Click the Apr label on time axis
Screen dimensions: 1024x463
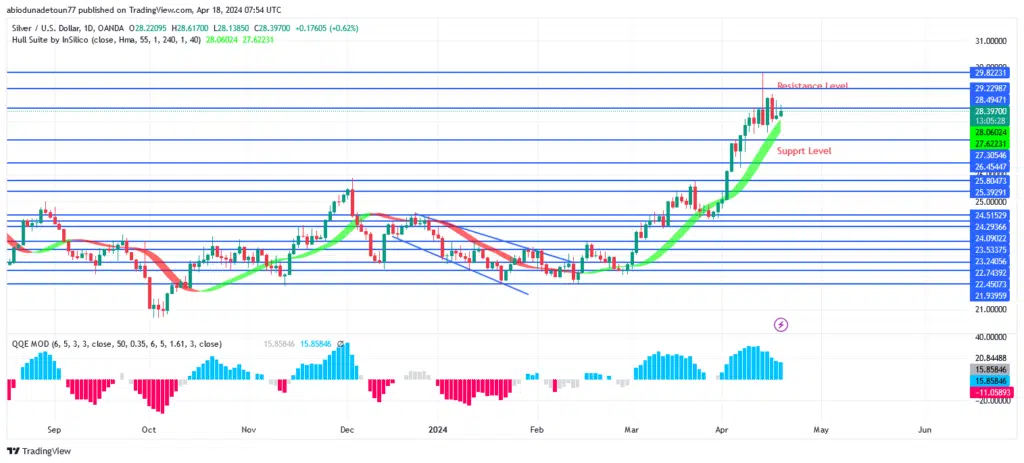[722, 430]
